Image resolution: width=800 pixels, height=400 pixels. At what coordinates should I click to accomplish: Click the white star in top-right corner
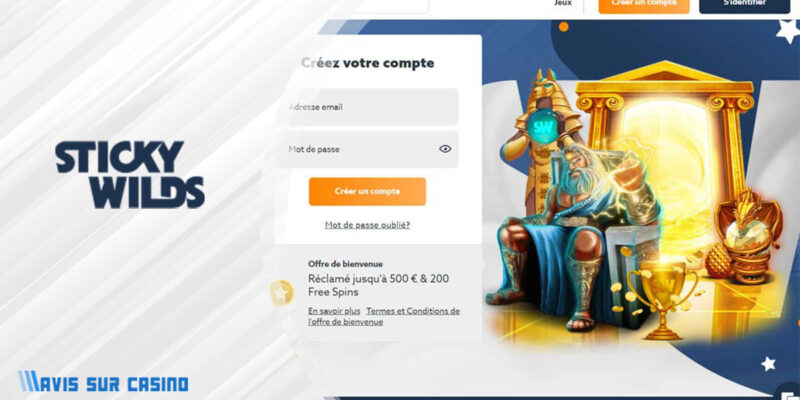tap(788, 31)
